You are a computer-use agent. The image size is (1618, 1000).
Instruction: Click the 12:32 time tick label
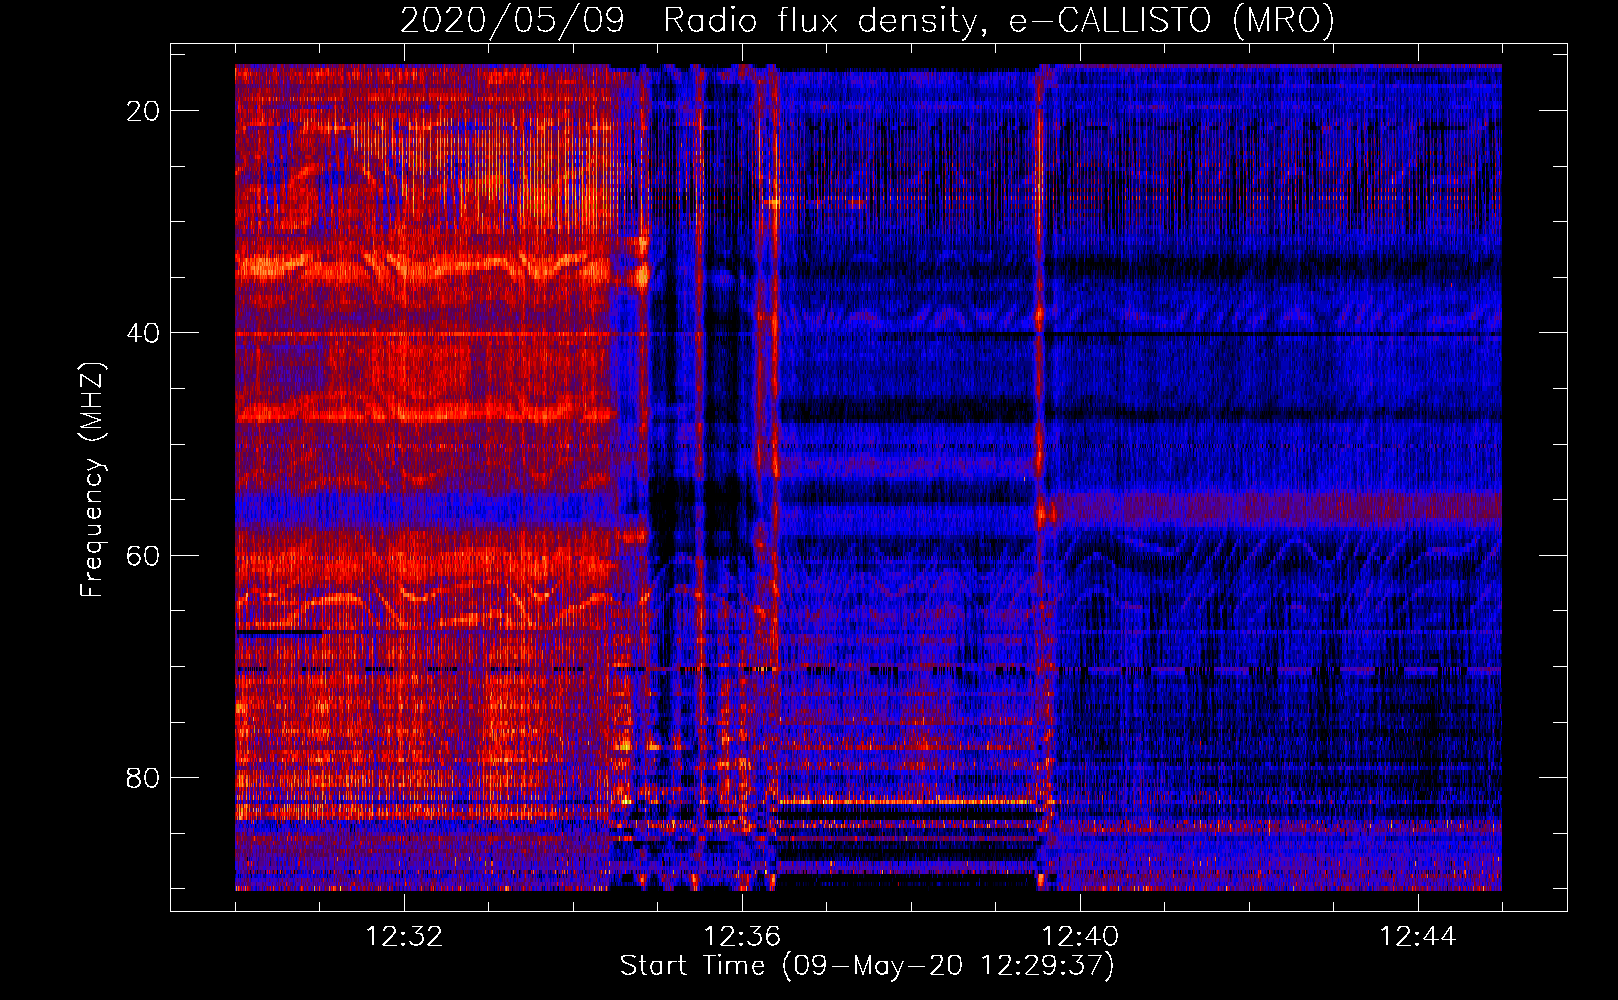404,937
